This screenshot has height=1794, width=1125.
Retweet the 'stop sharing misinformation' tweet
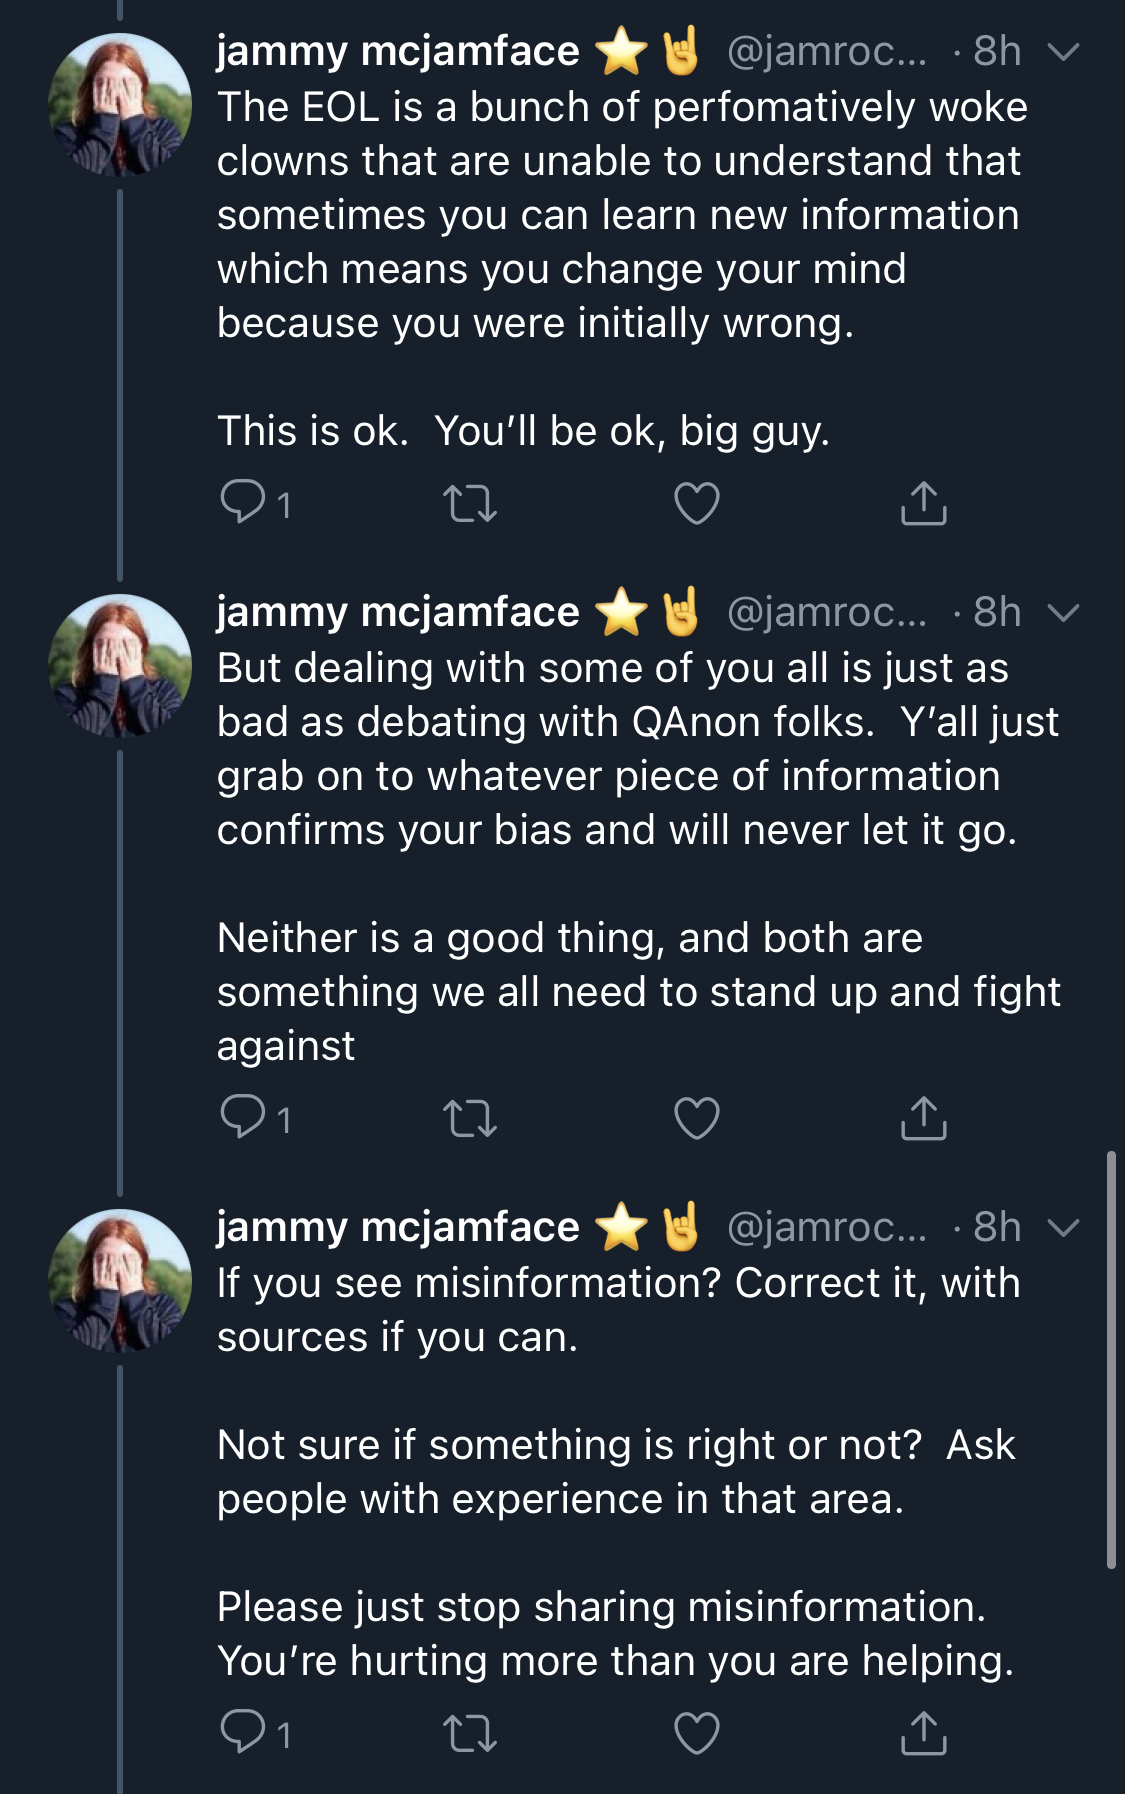(470, 1733)
